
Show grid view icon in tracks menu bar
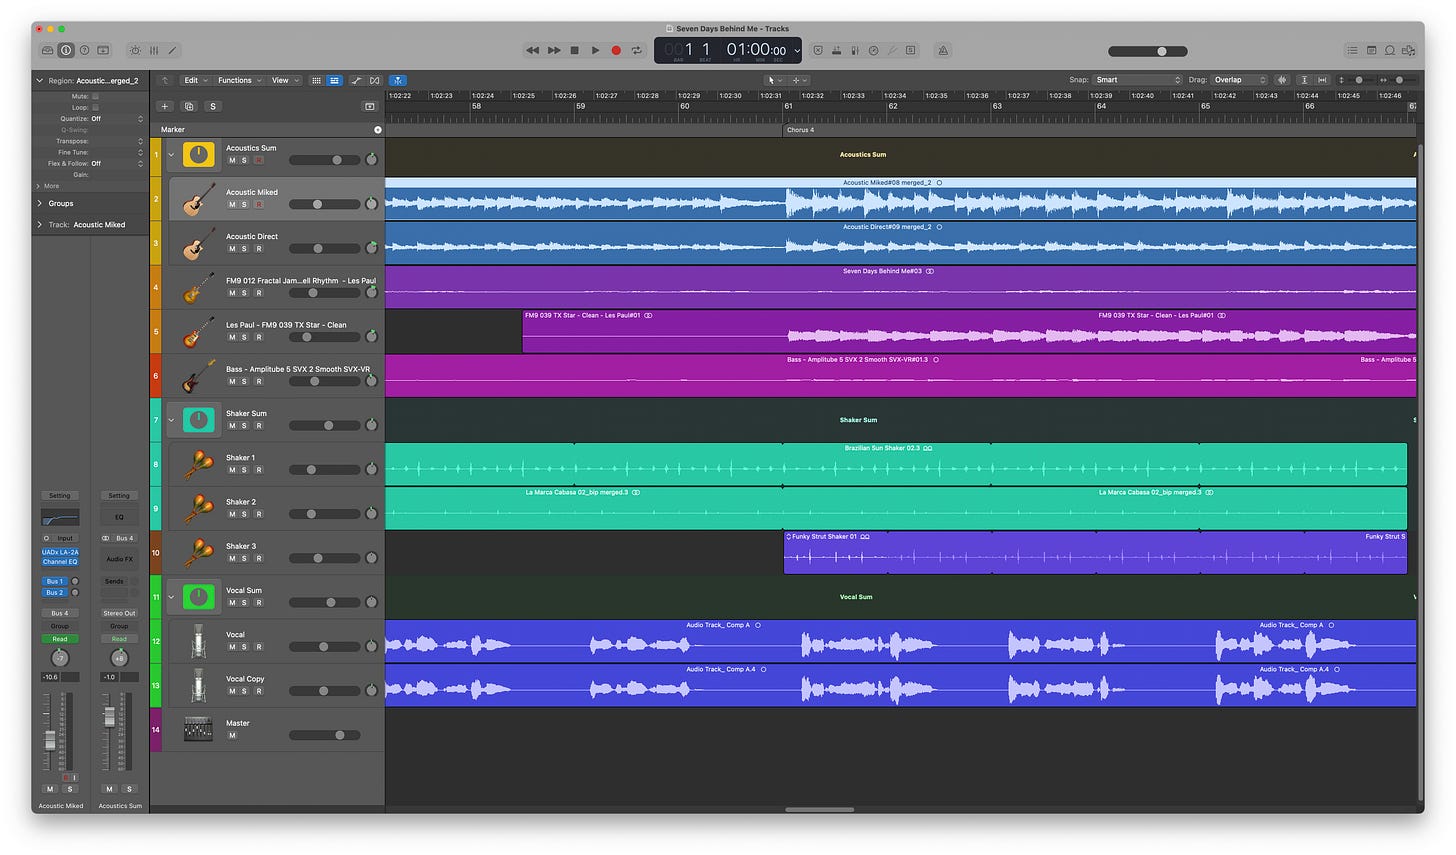point(316,80)
